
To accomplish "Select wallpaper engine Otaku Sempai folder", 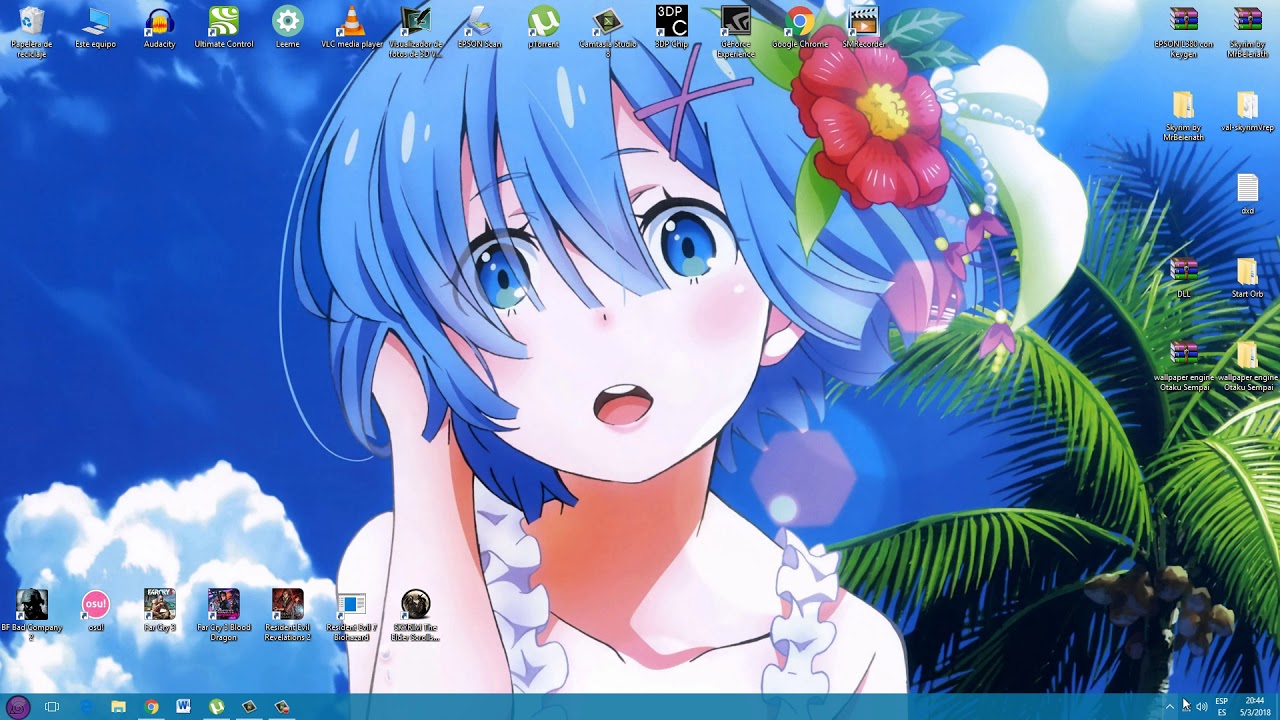I will (1247, 366).
